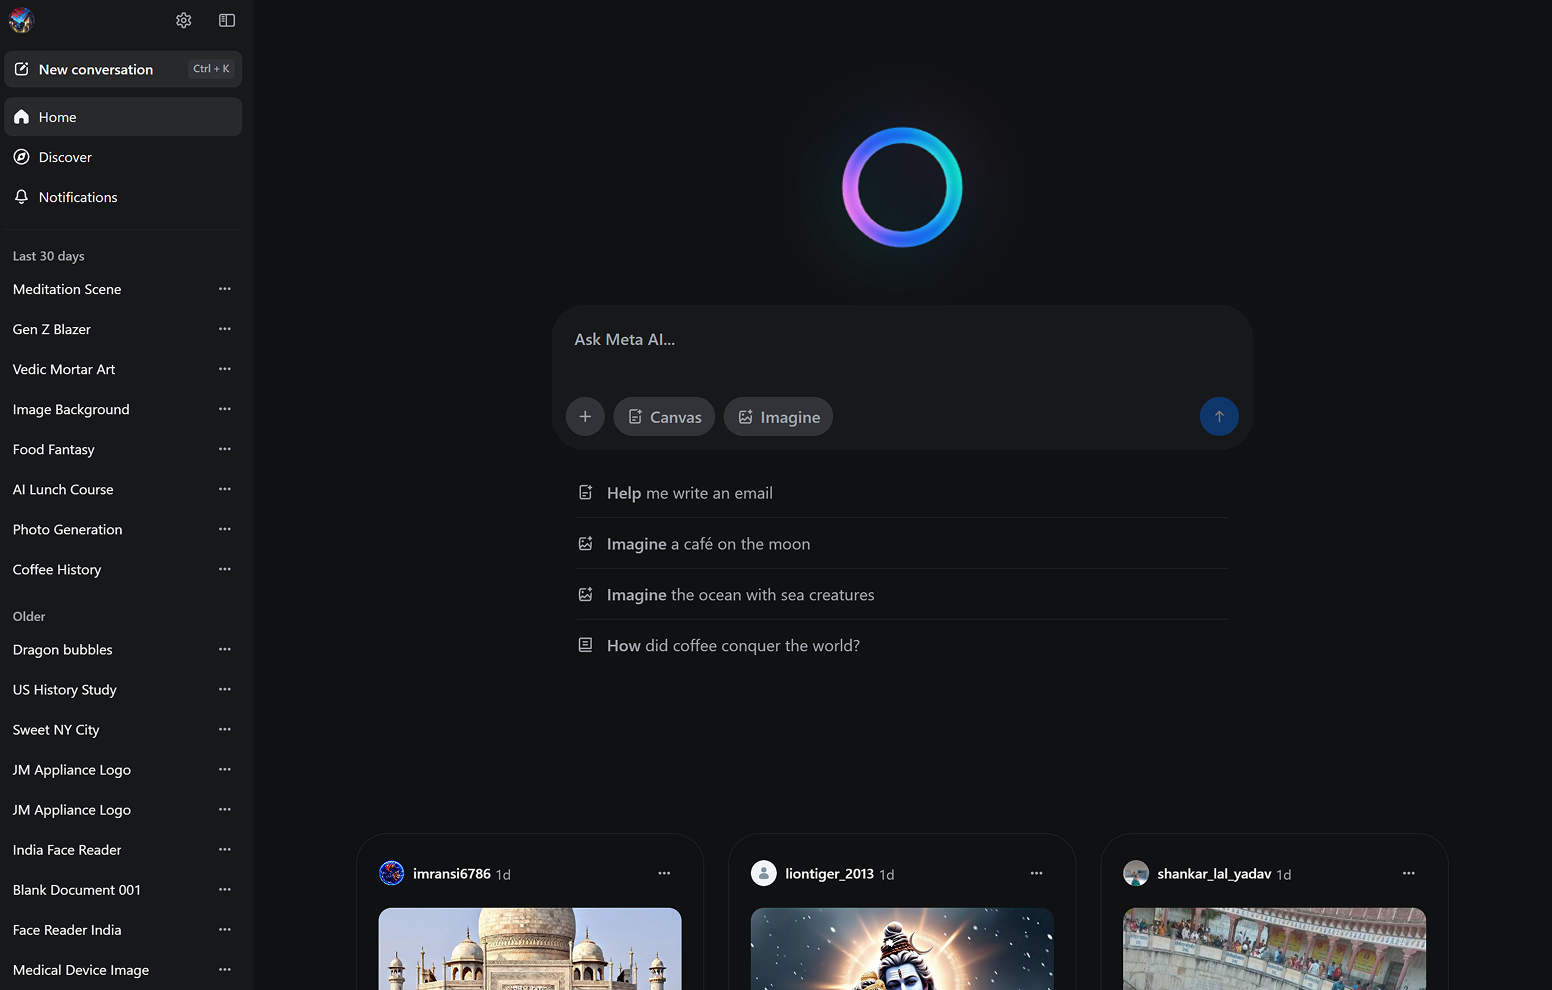Open more options for AI Lunch Course

point(225,489)
